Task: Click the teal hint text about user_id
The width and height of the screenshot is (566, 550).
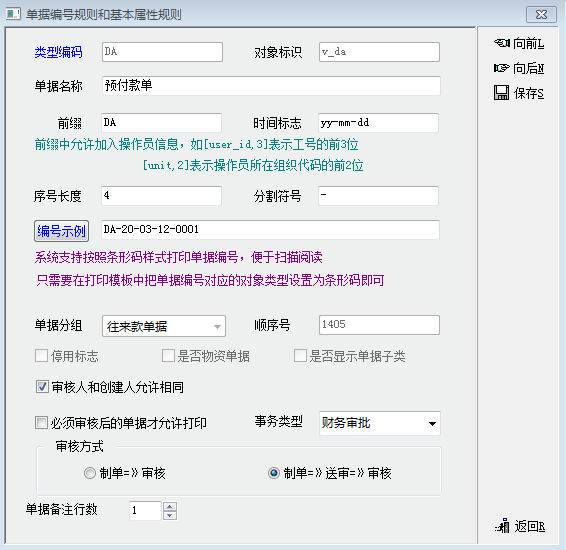Action: (197, 144)
